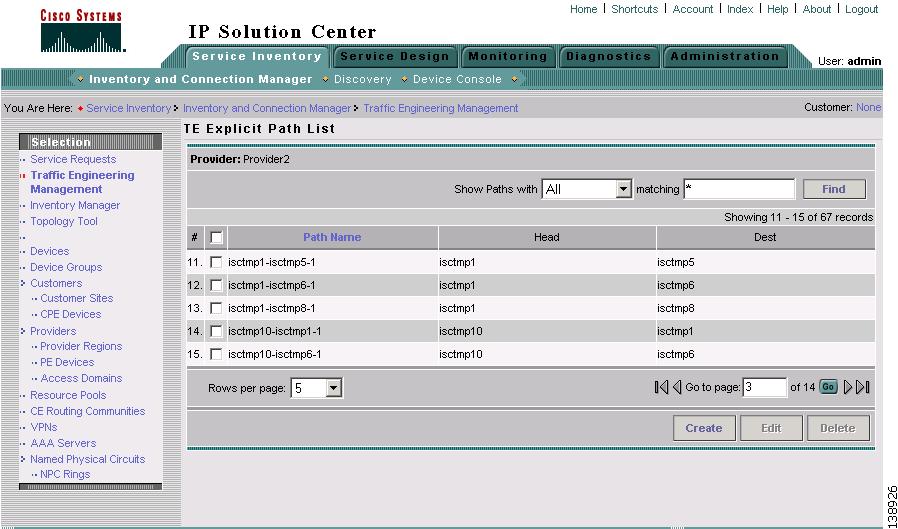
Task: Click the Go to page number field
Action: pos(765,388)
